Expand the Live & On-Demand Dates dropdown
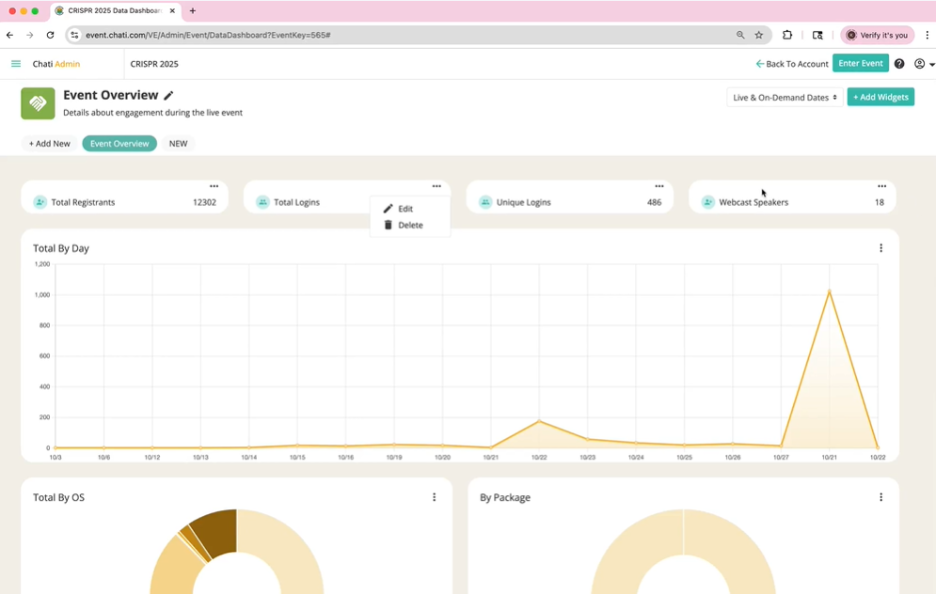This screenshot has height=594, width=936. [x=784, y=97]
